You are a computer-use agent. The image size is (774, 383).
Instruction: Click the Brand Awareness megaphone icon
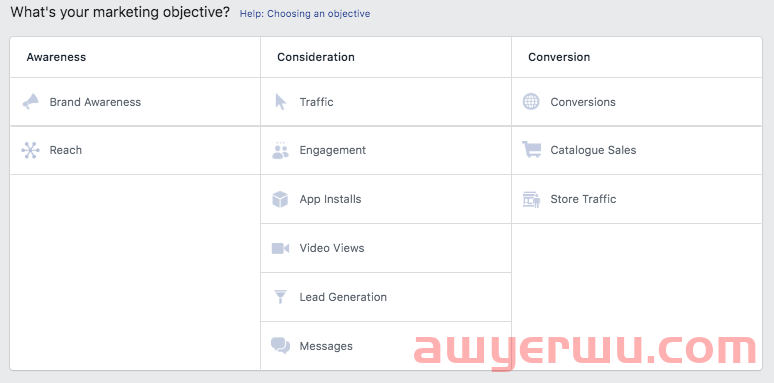pos(31,102)
